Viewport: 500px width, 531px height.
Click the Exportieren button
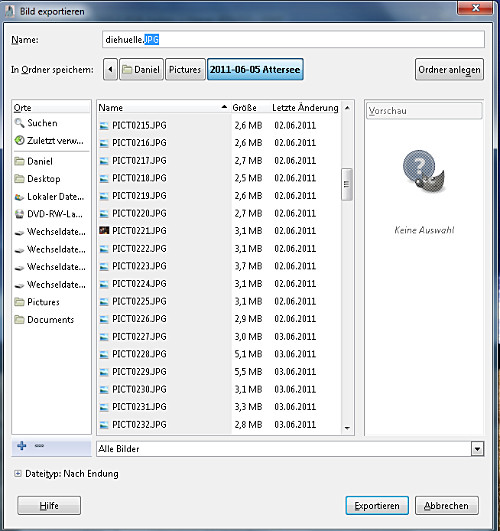pyautogui.click(x=377, y=506)
